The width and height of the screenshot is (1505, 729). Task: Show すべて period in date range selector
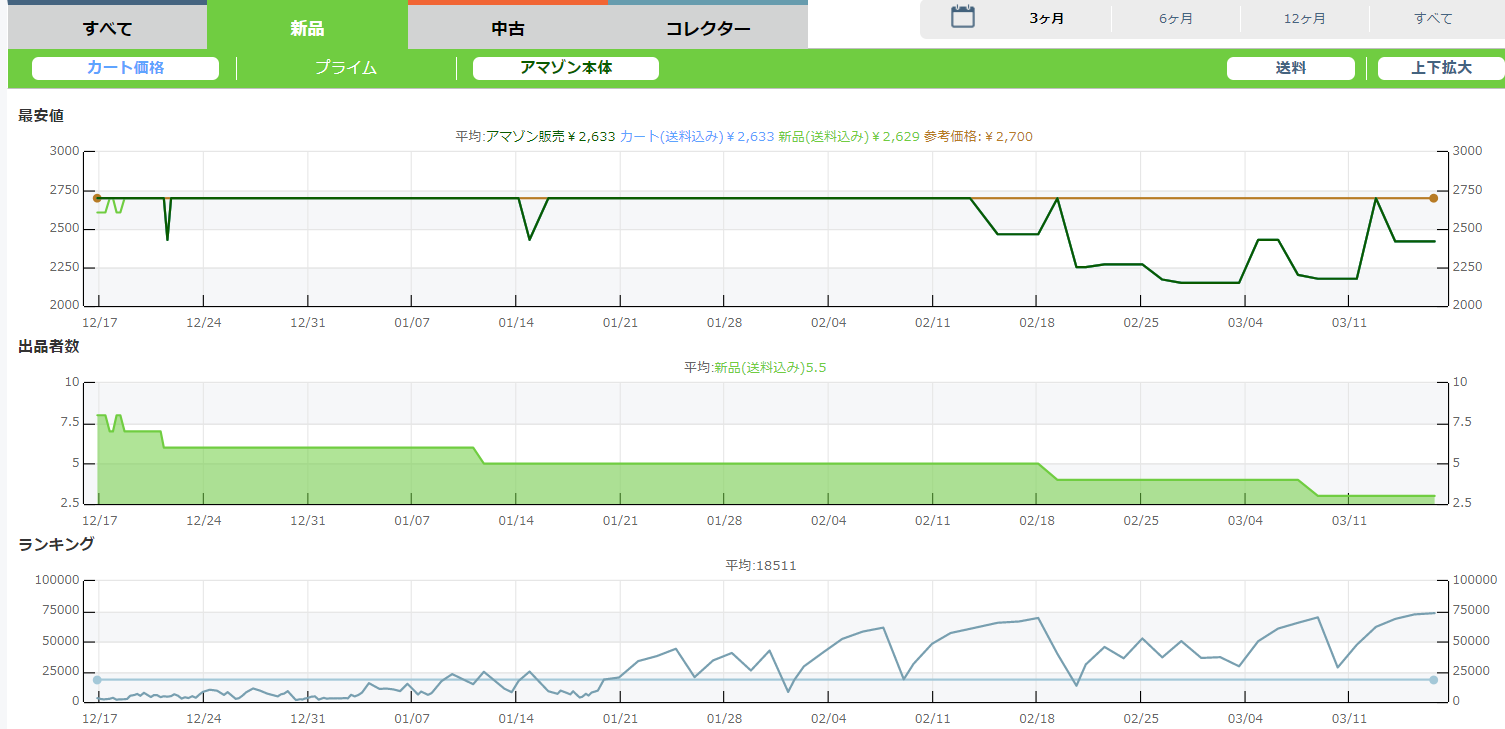1433,19
